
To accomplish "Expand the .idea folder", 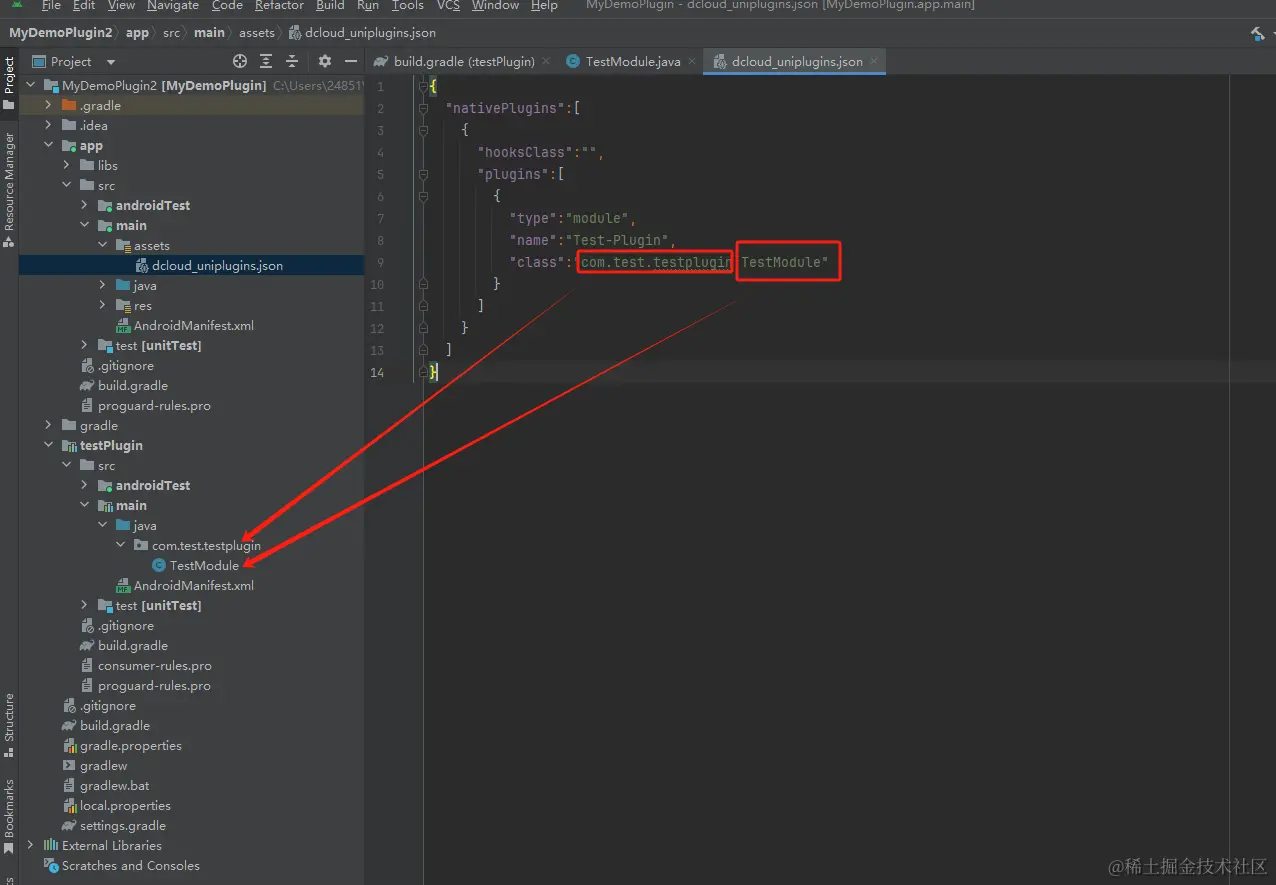I will point(49,125).
